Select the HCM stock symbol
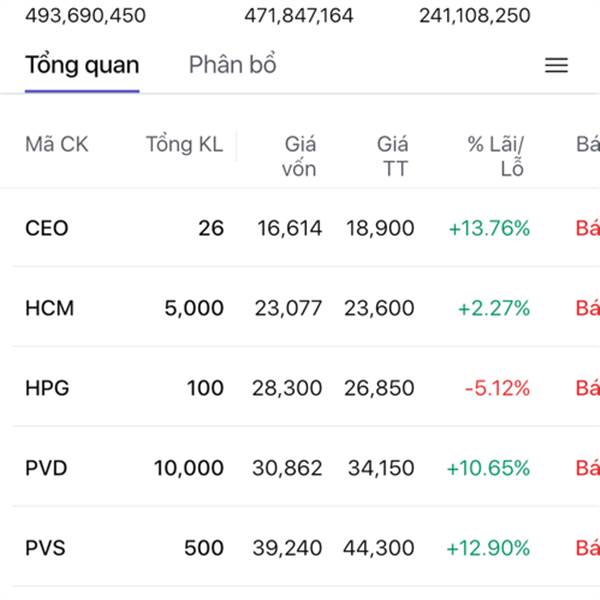This screenshot has width=600, height=600. click(x=50, y=308)
